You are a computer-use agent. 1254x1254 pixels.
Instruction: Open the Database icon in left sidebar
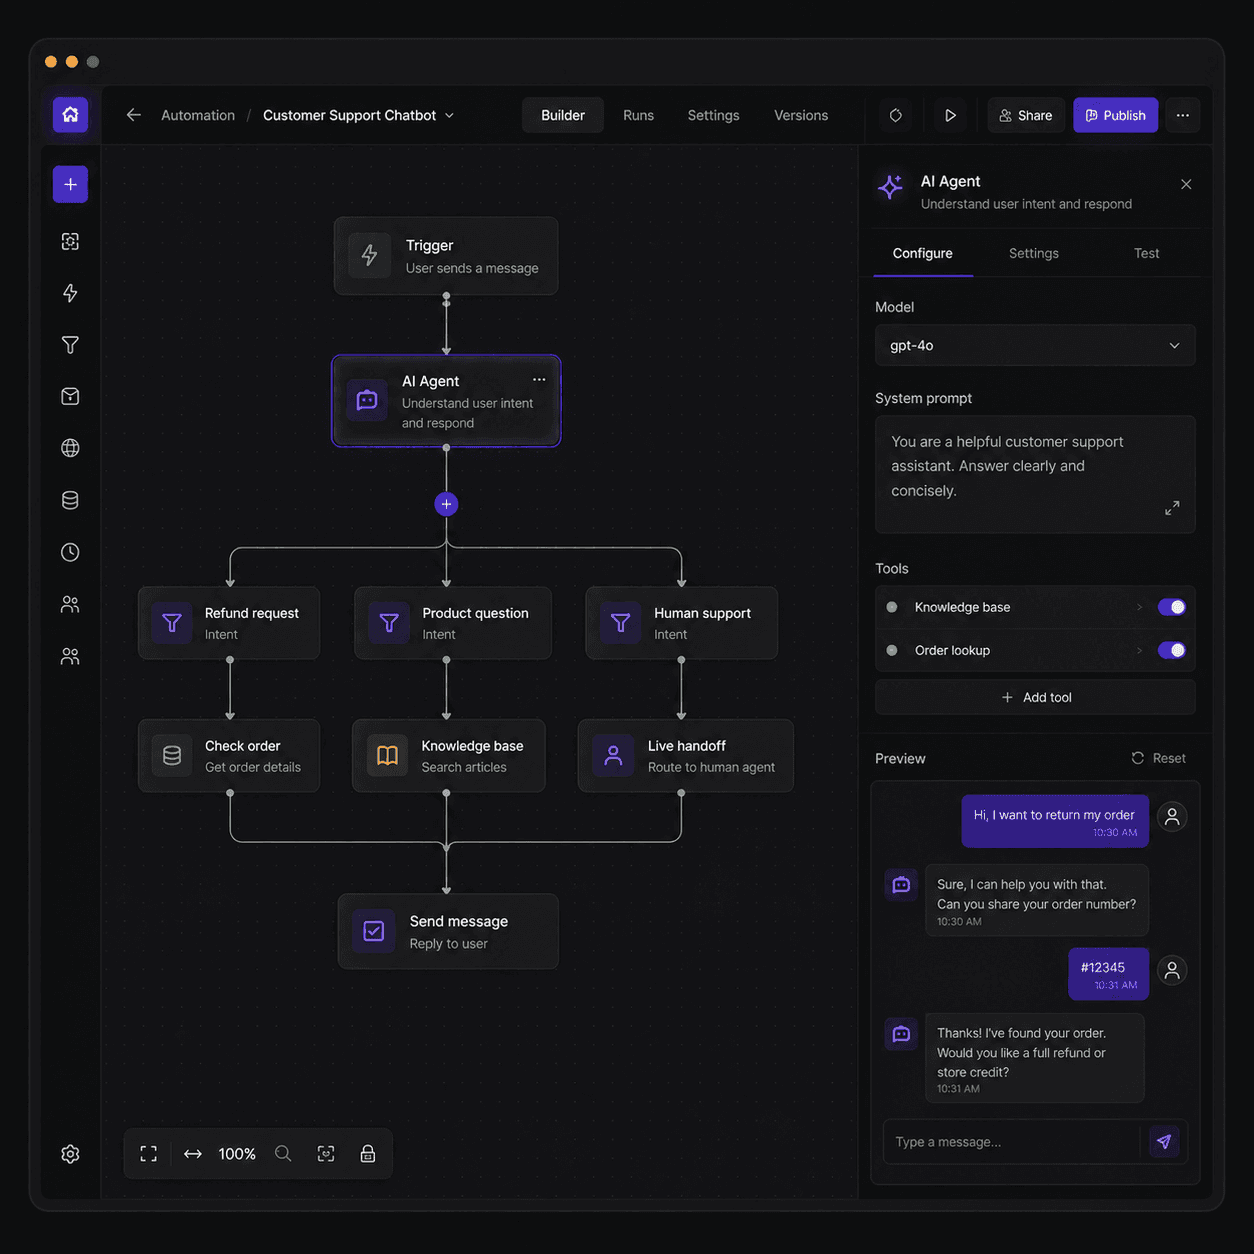70,500
